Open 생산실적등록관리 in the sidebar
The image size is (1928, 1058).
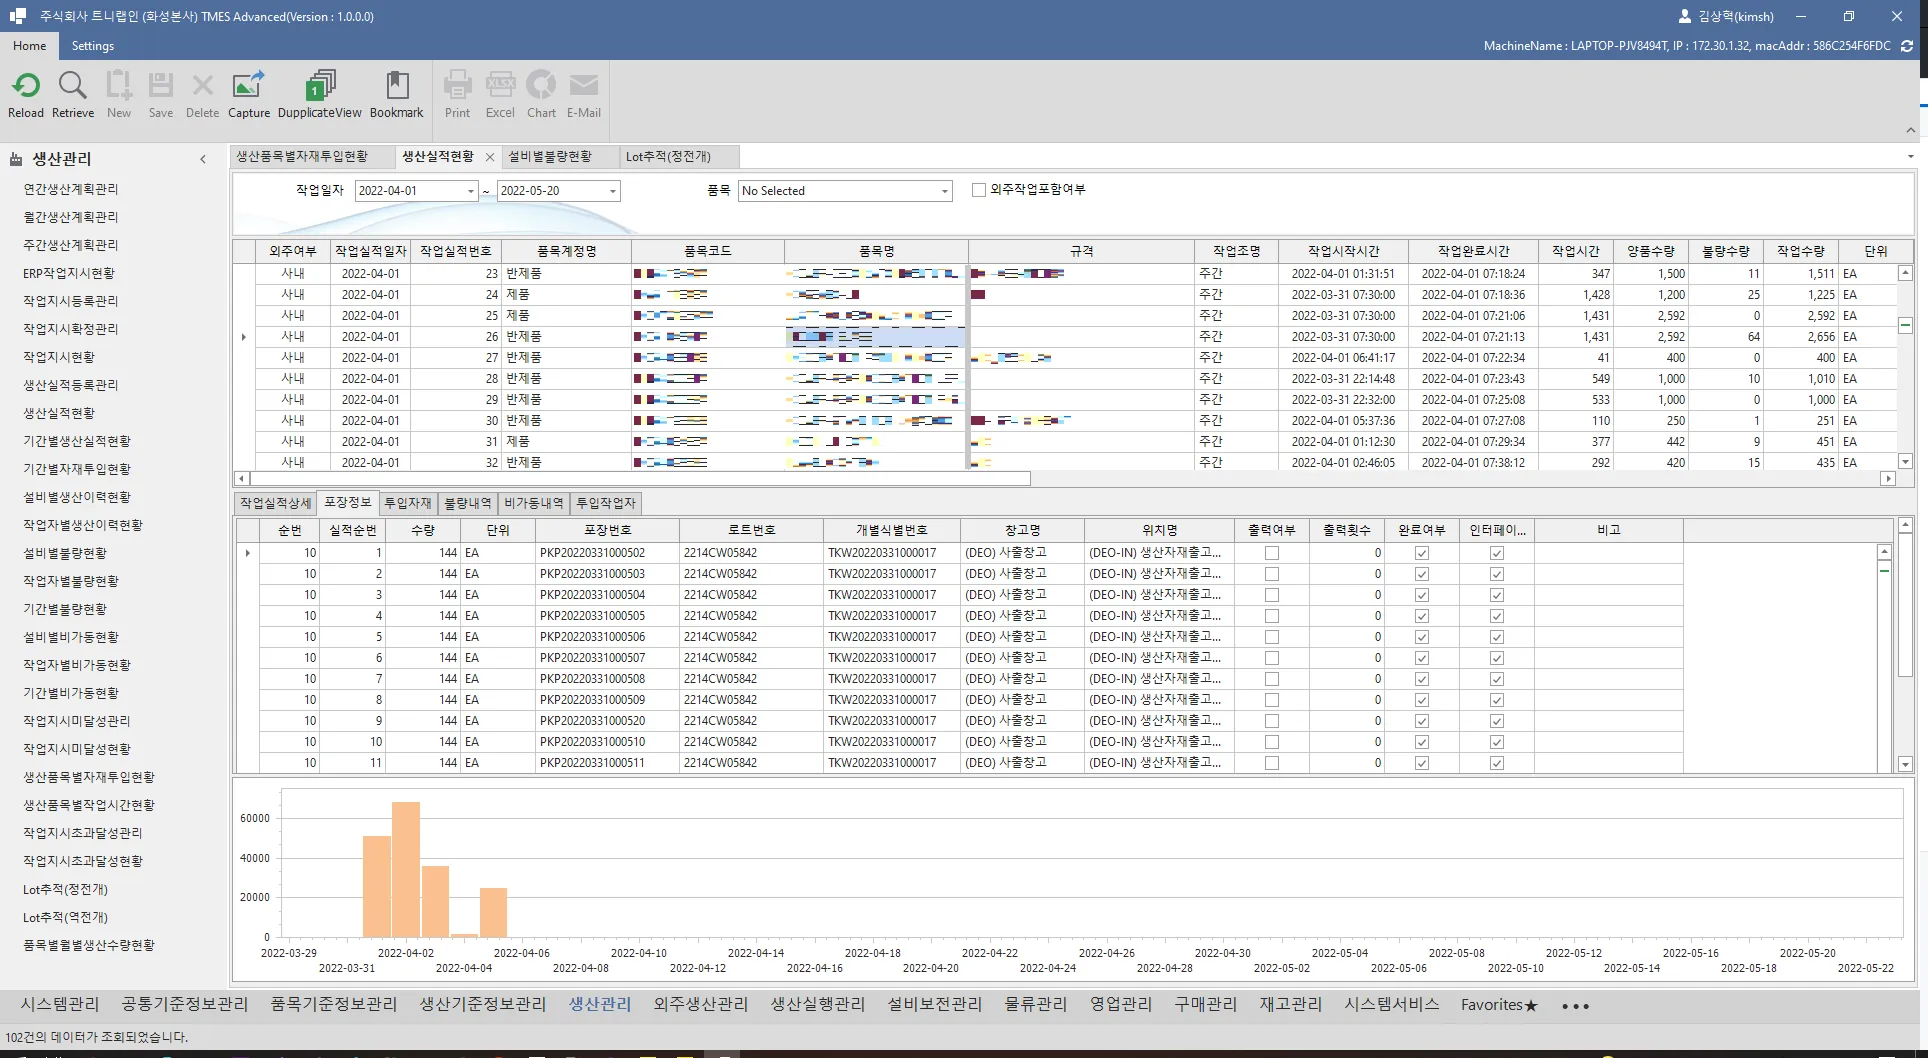pyautogui.click(x=71, y=385)
